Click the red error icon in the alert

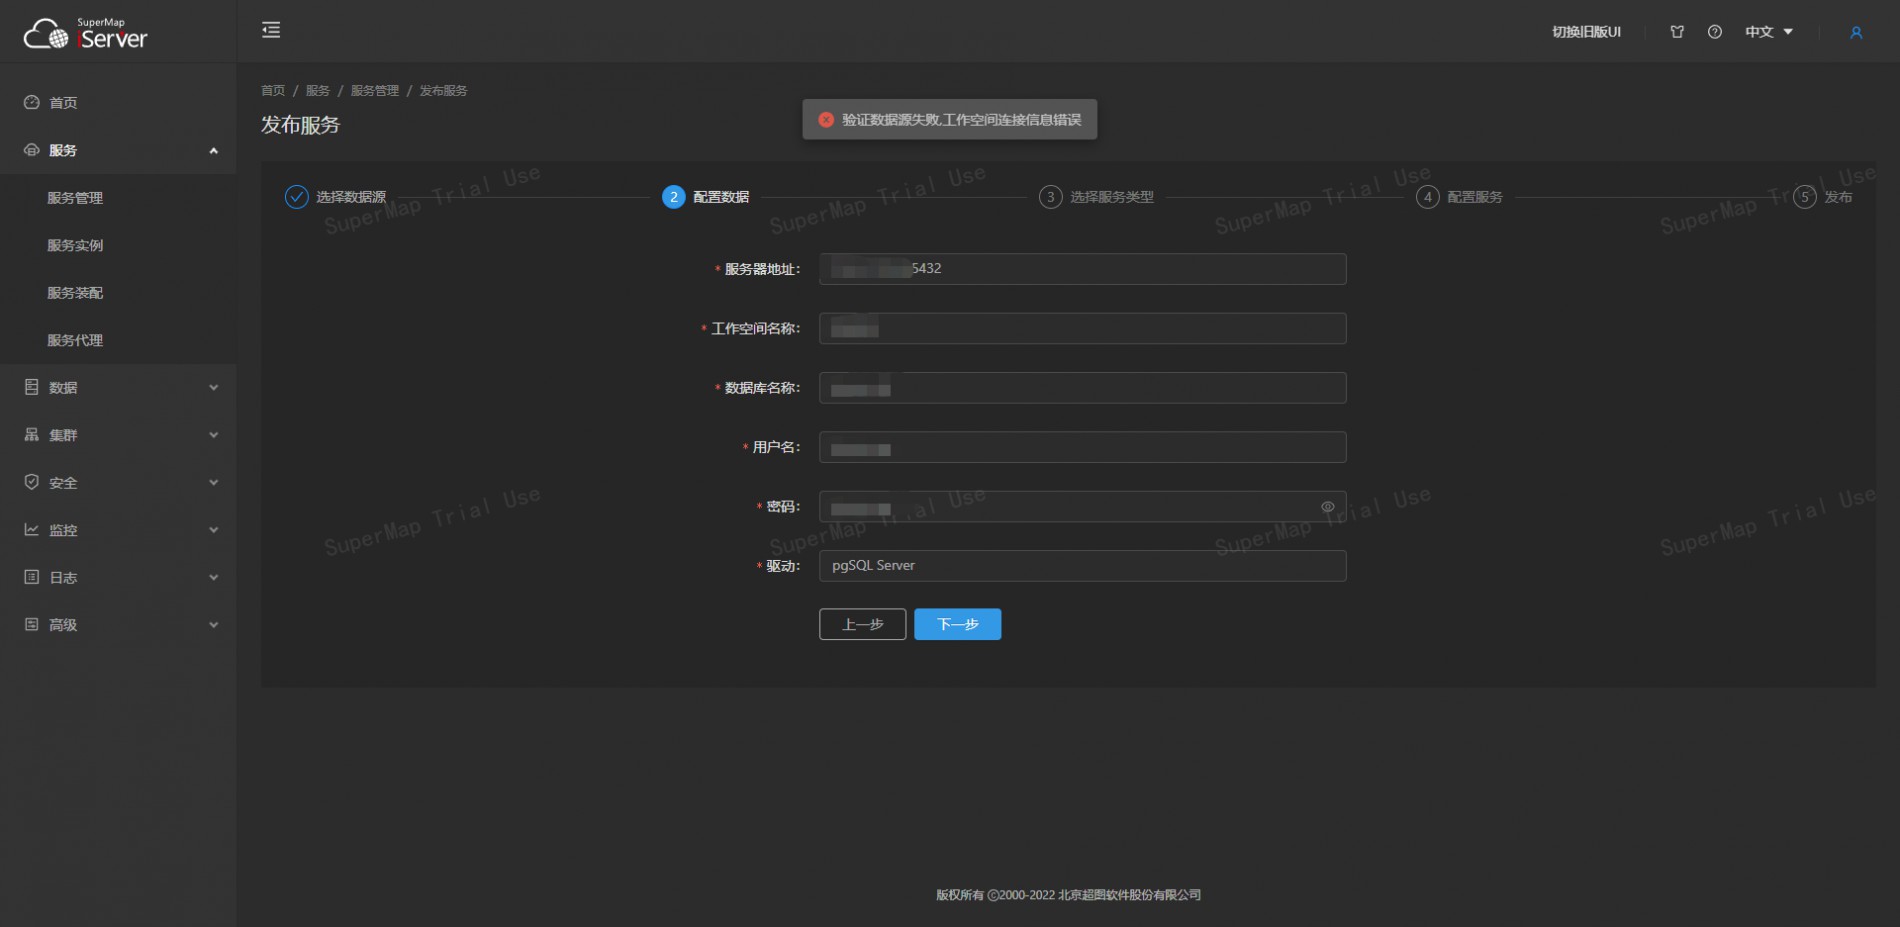click(826, 120)
